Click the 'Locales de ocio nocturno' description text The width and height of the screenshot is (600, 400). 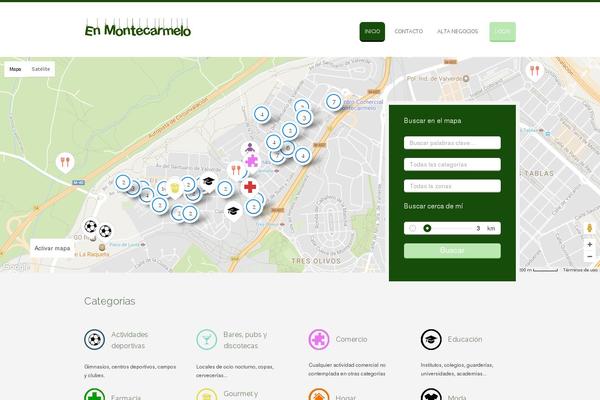[235, 371]
